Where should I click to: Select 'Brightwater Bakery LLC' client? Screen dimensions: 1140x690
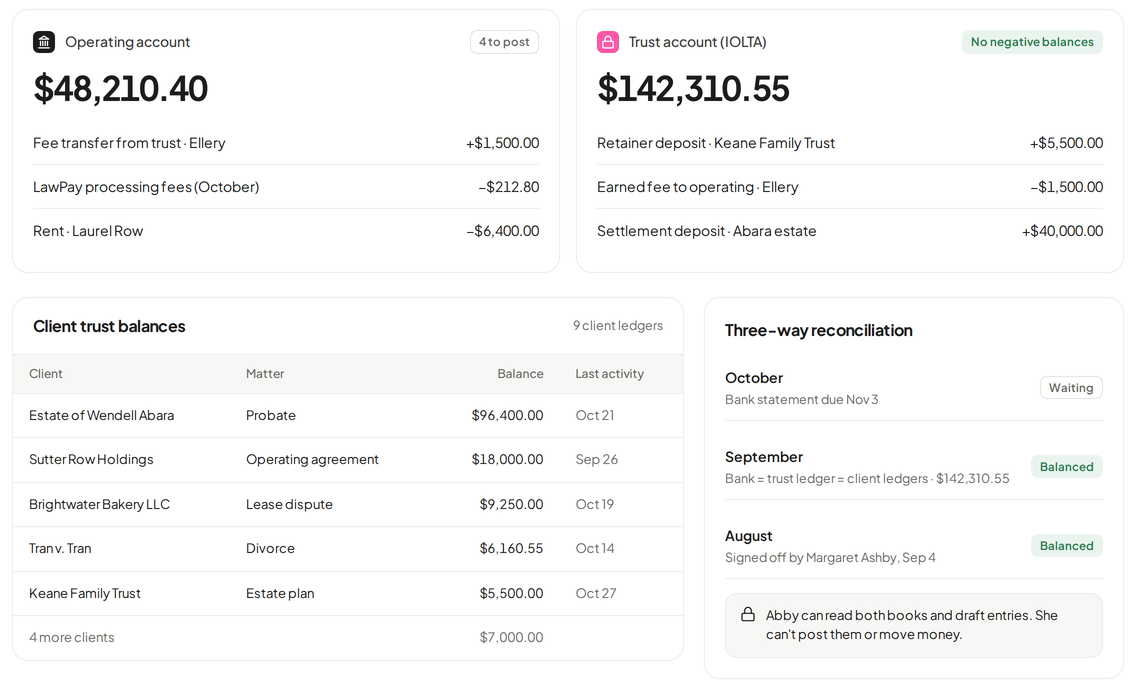click(99, 505)
